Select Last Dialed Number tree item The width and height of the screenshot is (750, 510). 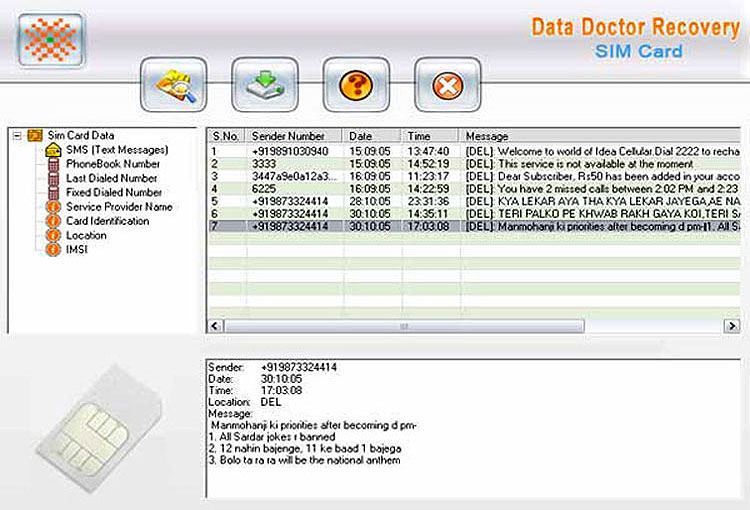111,178
